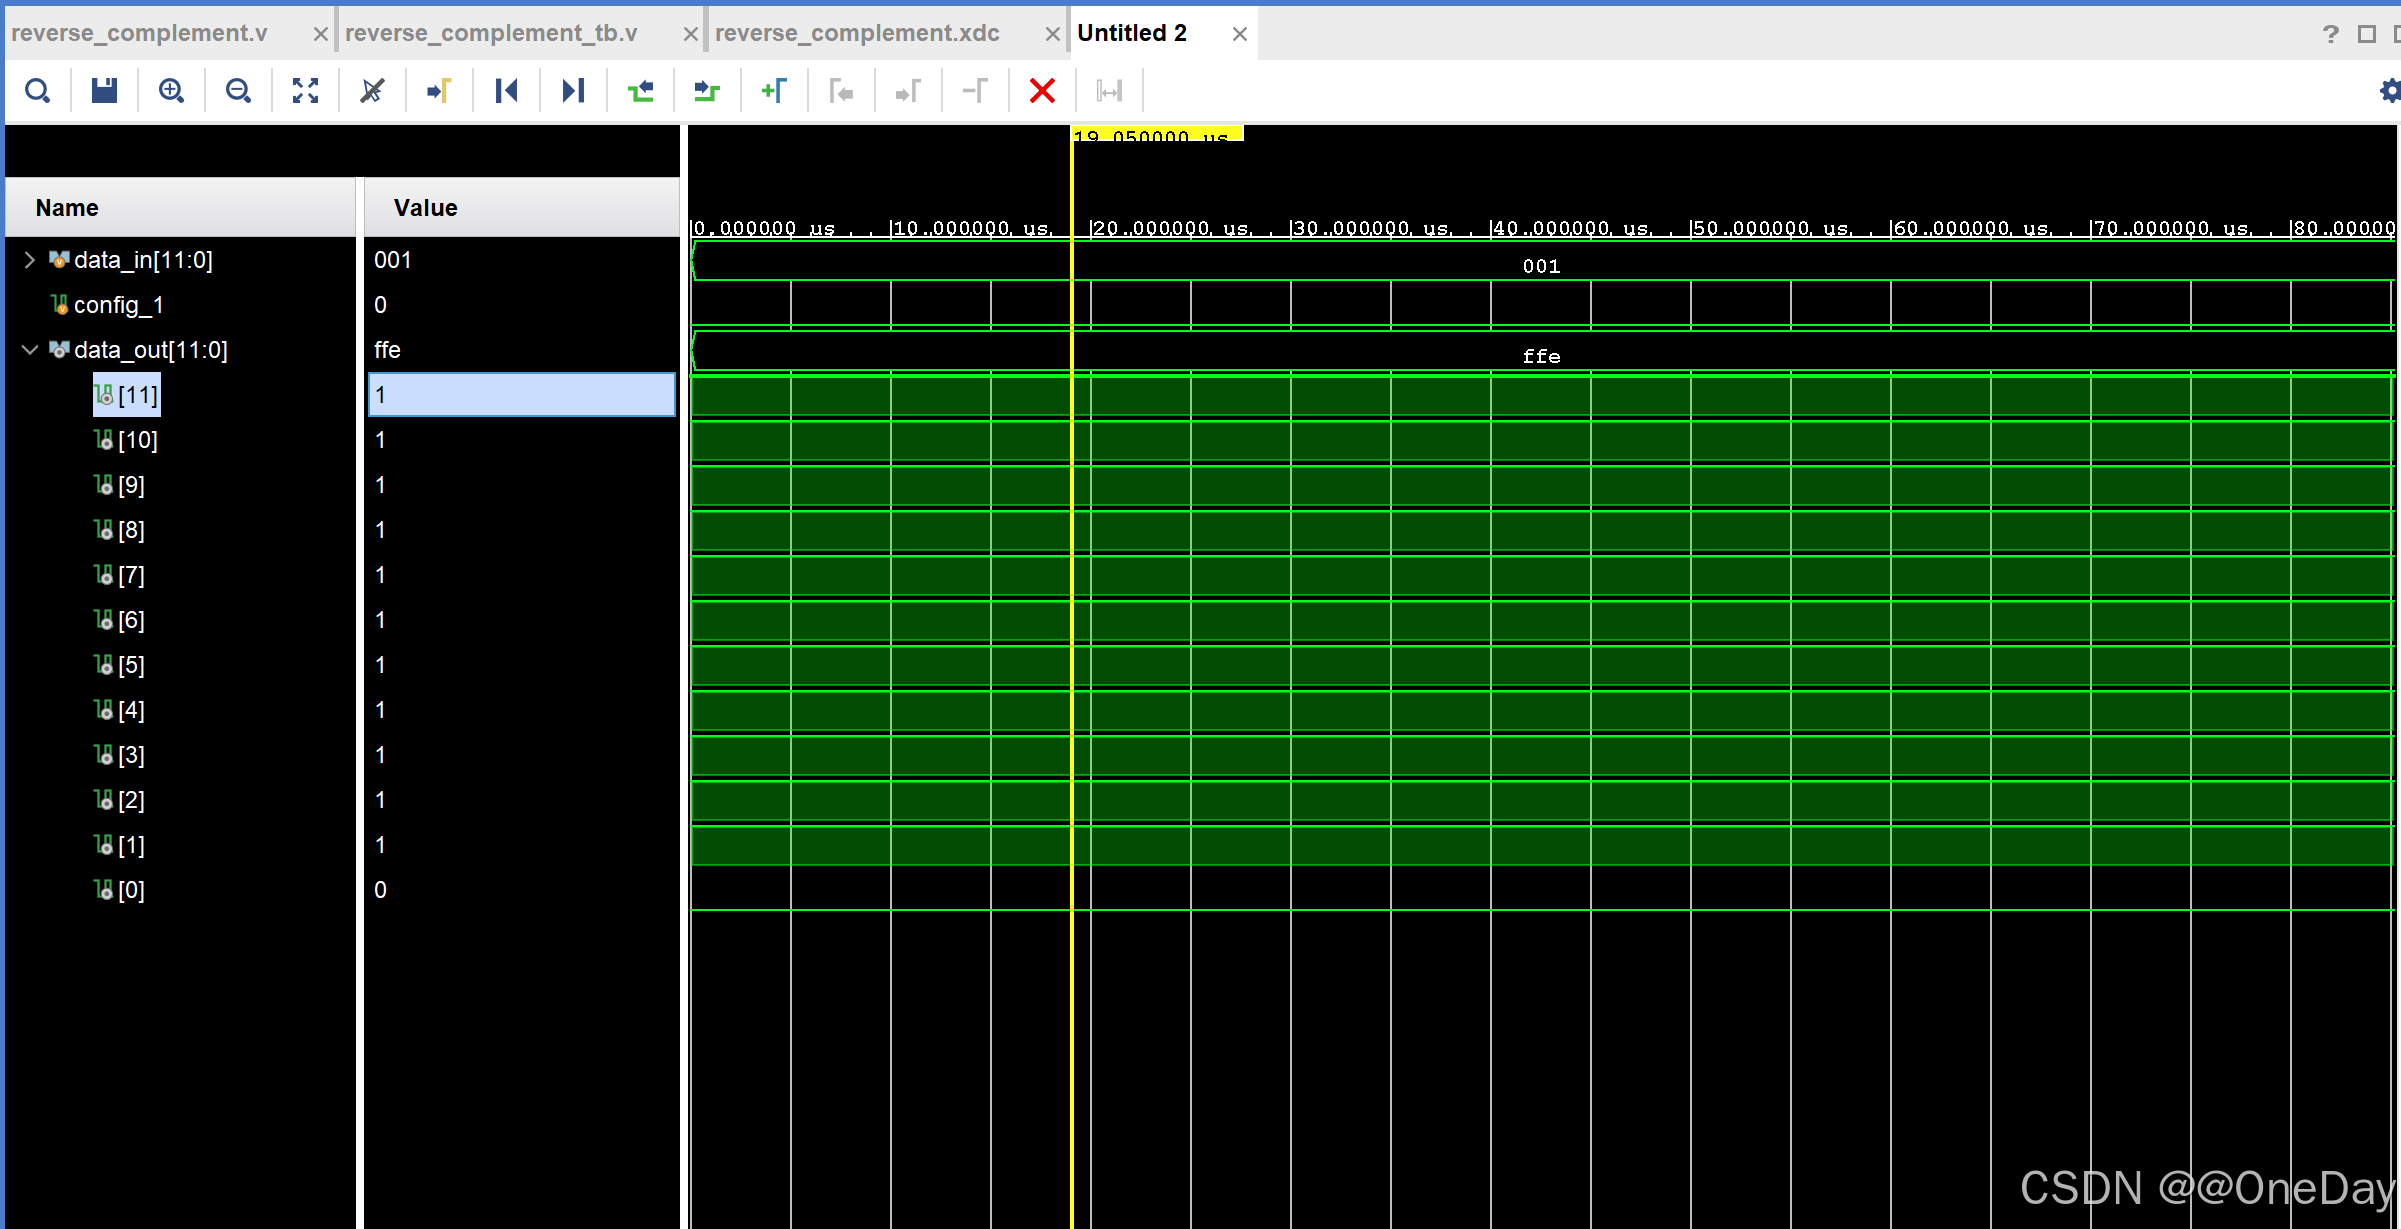The image size is (2401, 1229).
Task: Add a marker to waveform
Action: 774,91
